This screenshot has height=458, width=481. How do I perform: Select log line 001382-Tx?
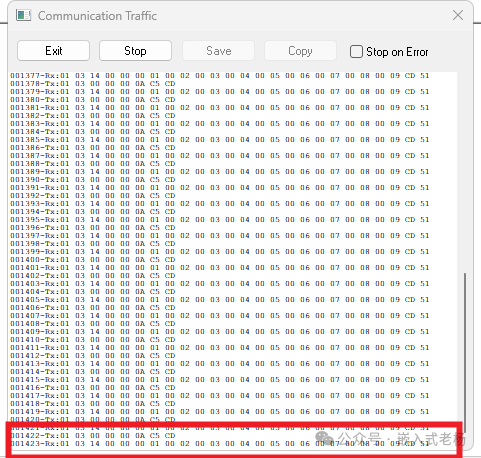(93, 116)
